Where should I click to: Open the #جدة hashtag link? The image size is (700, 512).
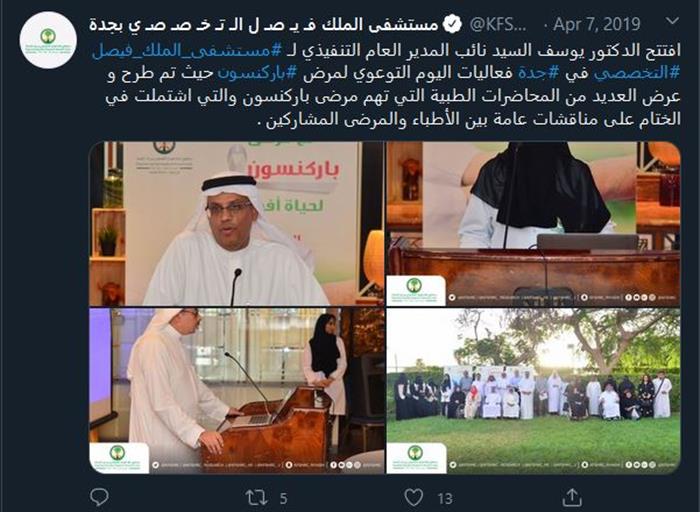tap(531, 73)
